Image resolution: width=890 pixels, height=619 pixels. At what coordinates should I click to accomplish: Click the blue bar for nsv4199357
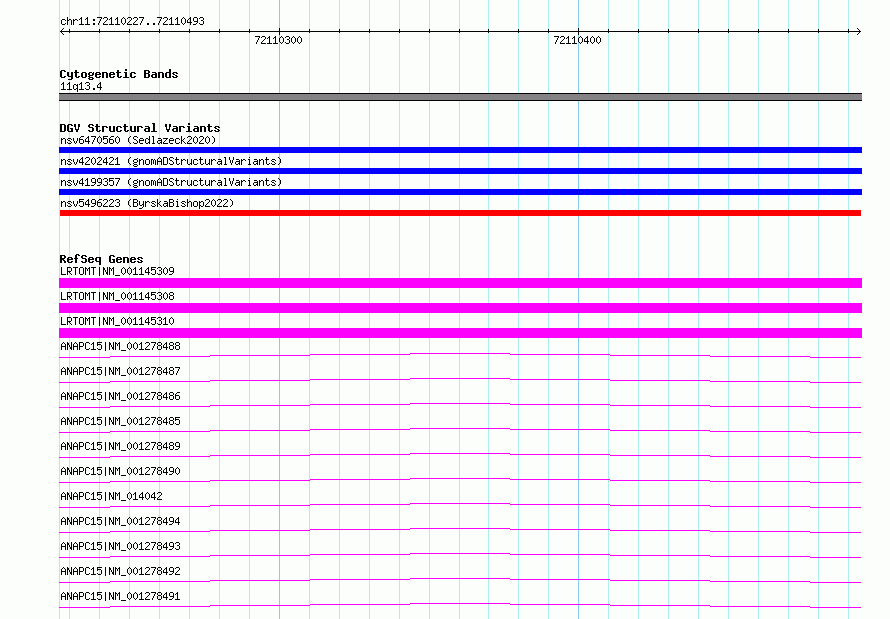(460, 192)
